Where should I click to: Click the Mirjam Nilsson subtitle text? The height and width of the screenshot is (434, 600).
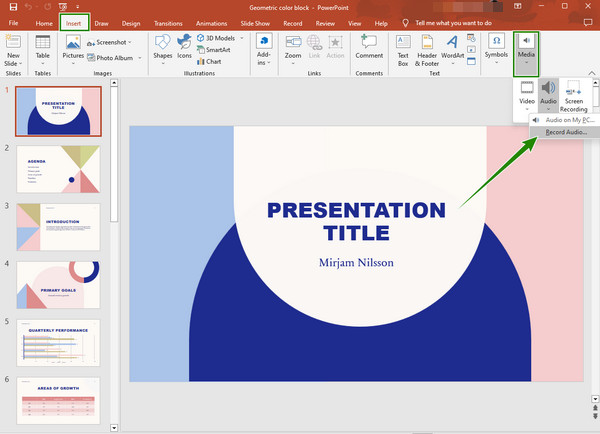[356, 263]
